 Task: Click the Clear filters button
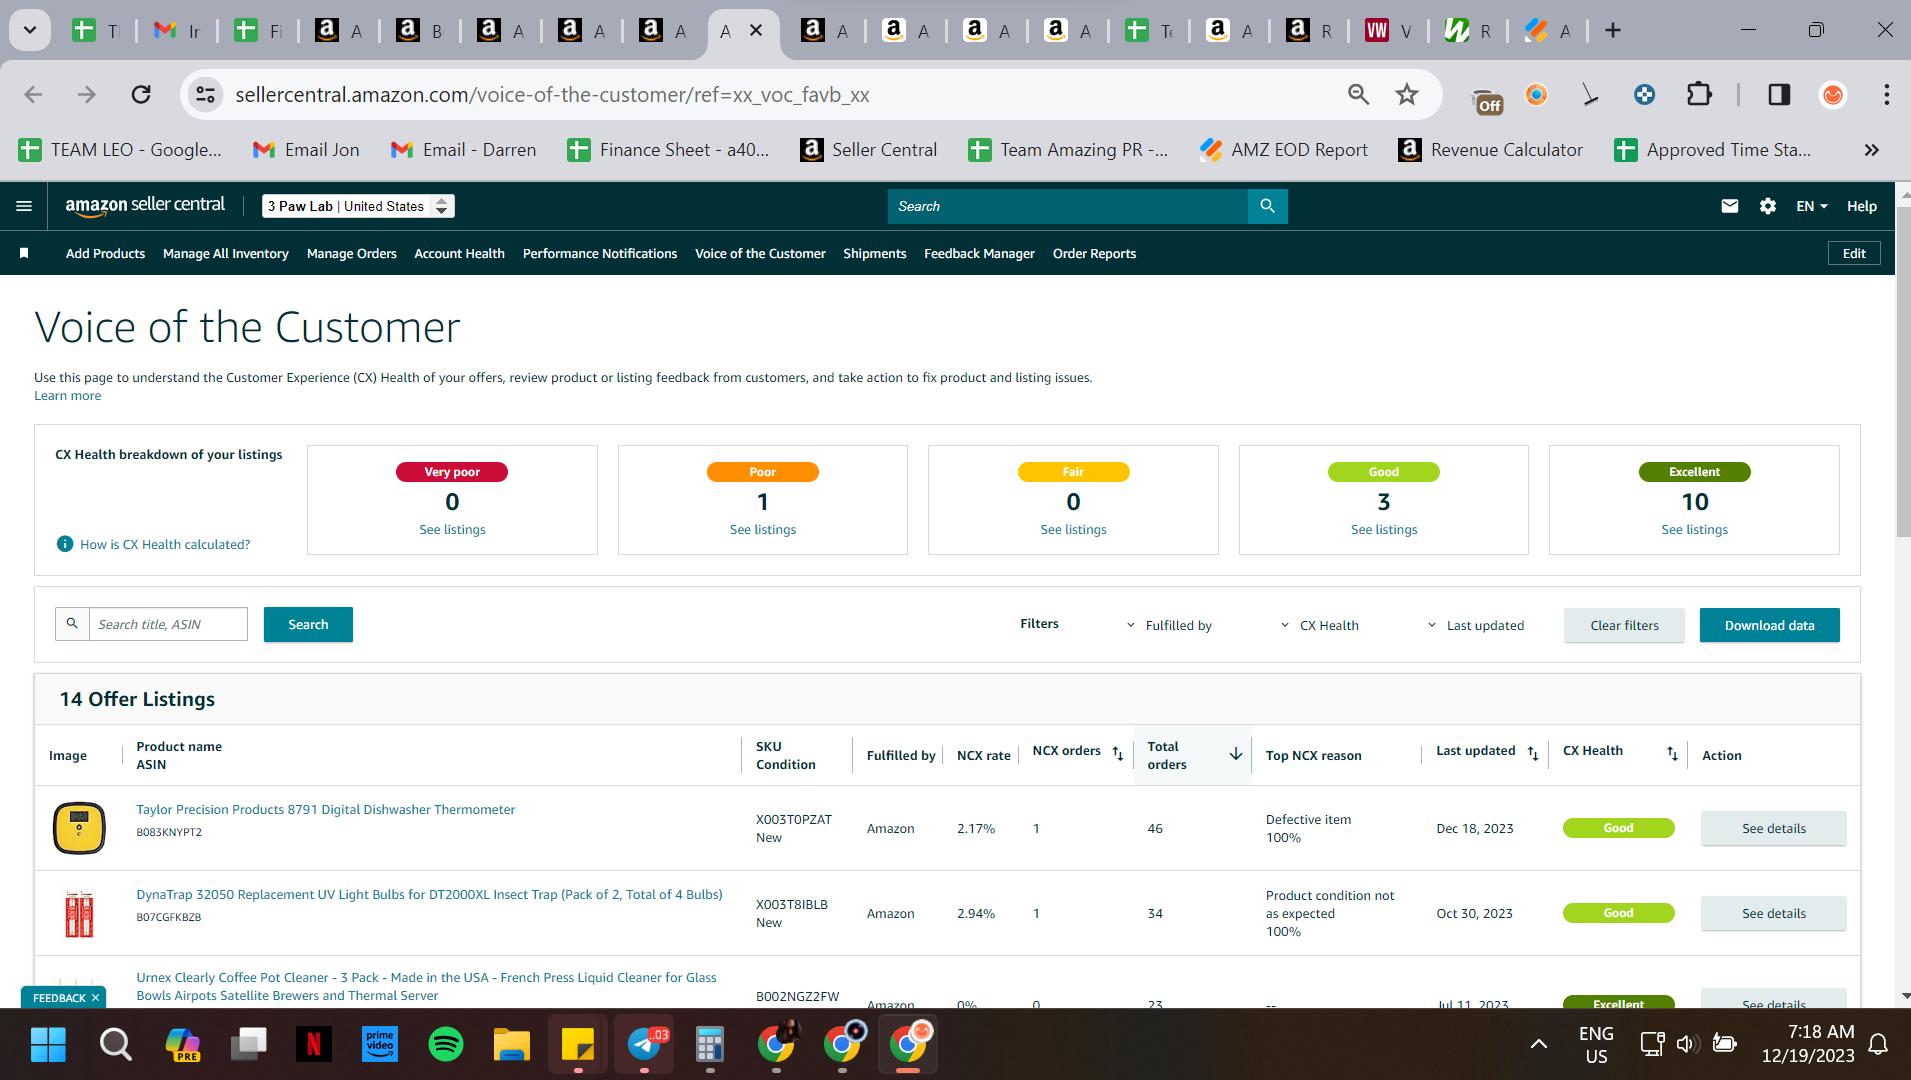tap(1624, 625)
